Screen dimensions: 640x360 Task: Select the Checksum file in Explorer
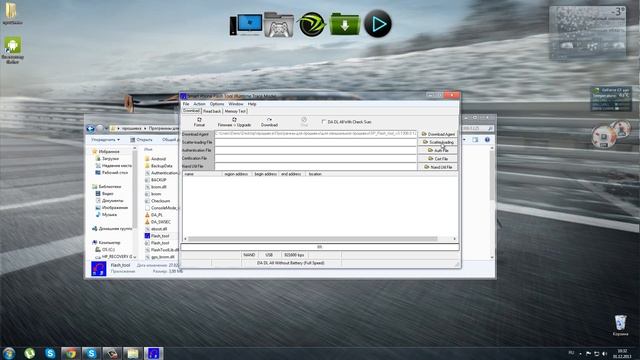point(158,201)
